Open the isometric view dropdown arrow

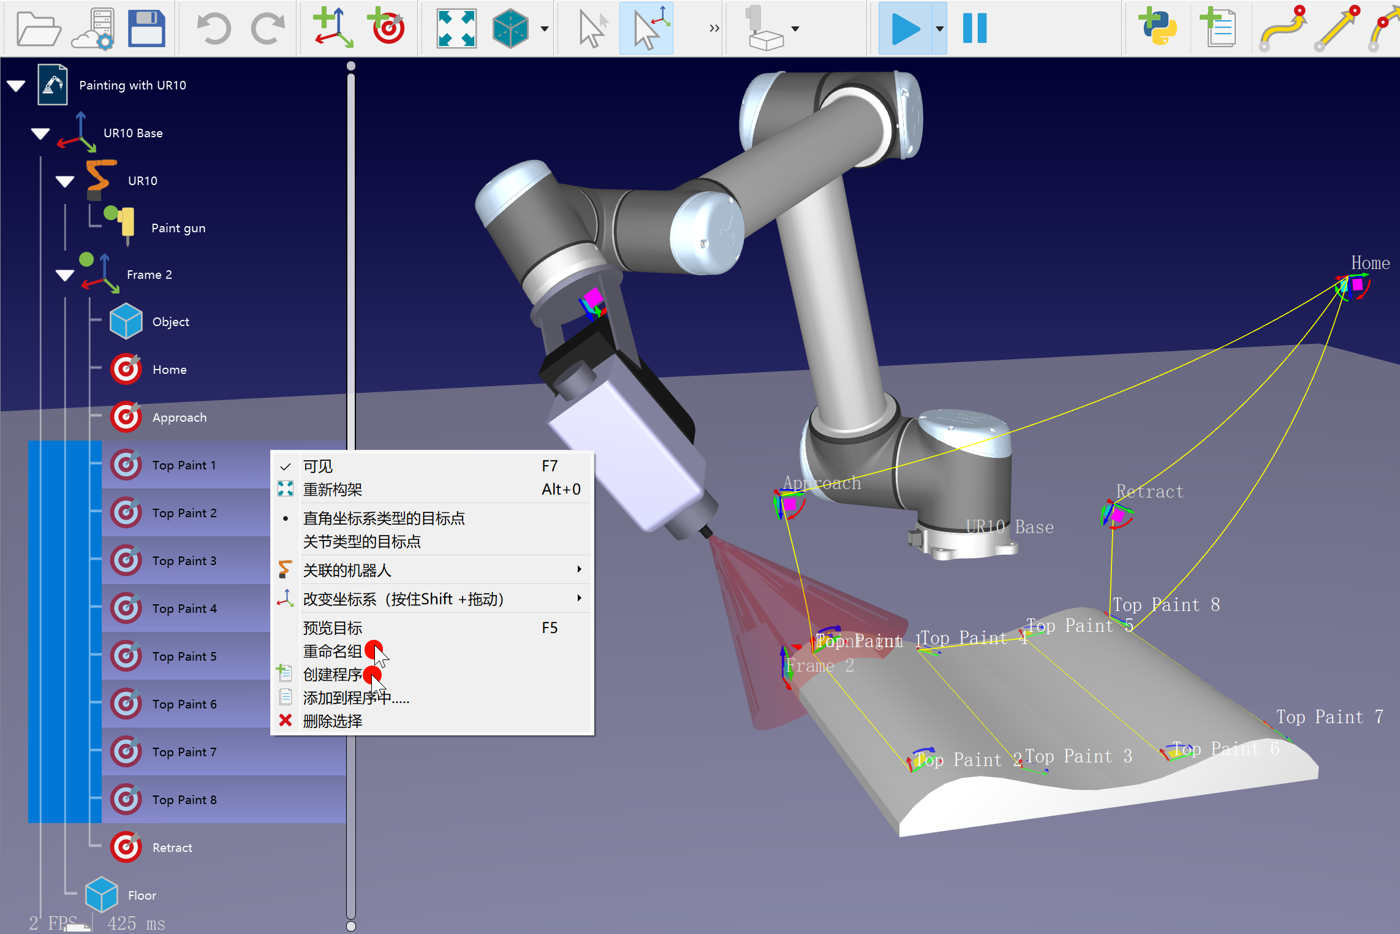point(545,29)
